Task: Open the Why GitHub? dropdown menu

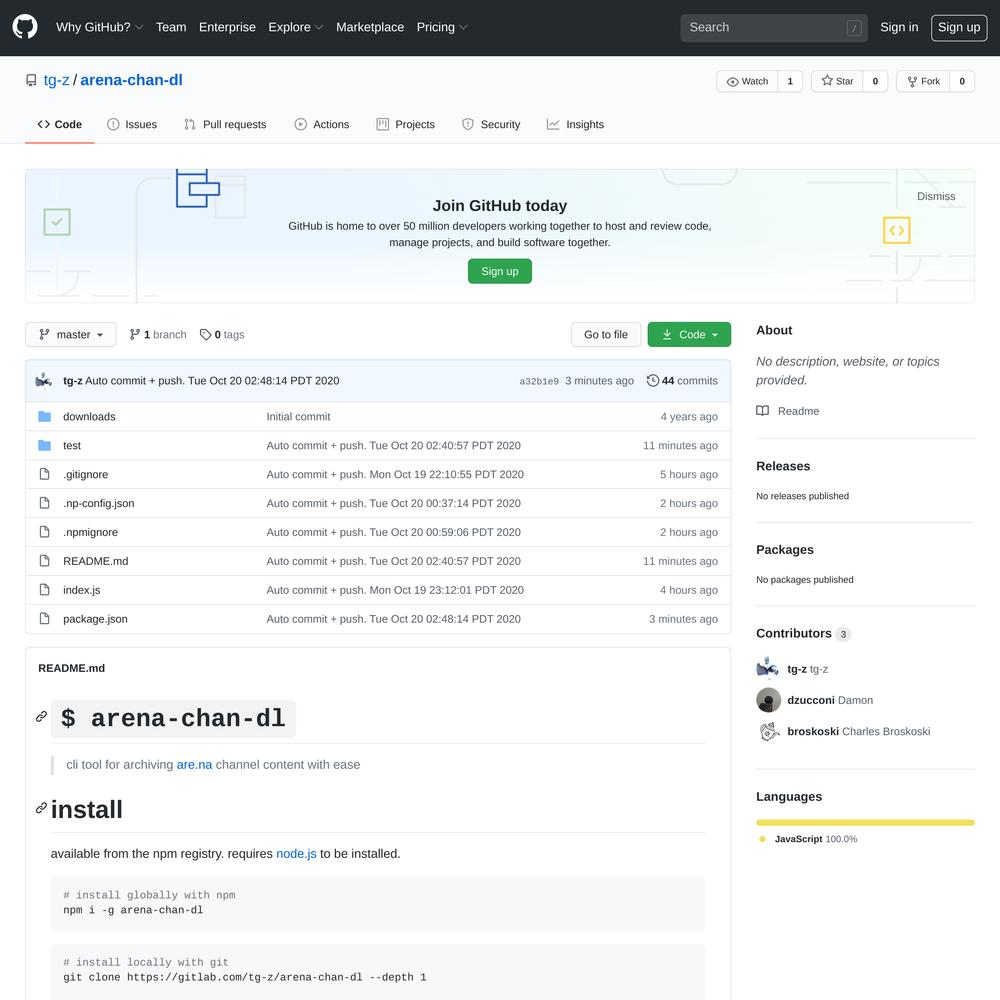Action: (x=99, y=27)
